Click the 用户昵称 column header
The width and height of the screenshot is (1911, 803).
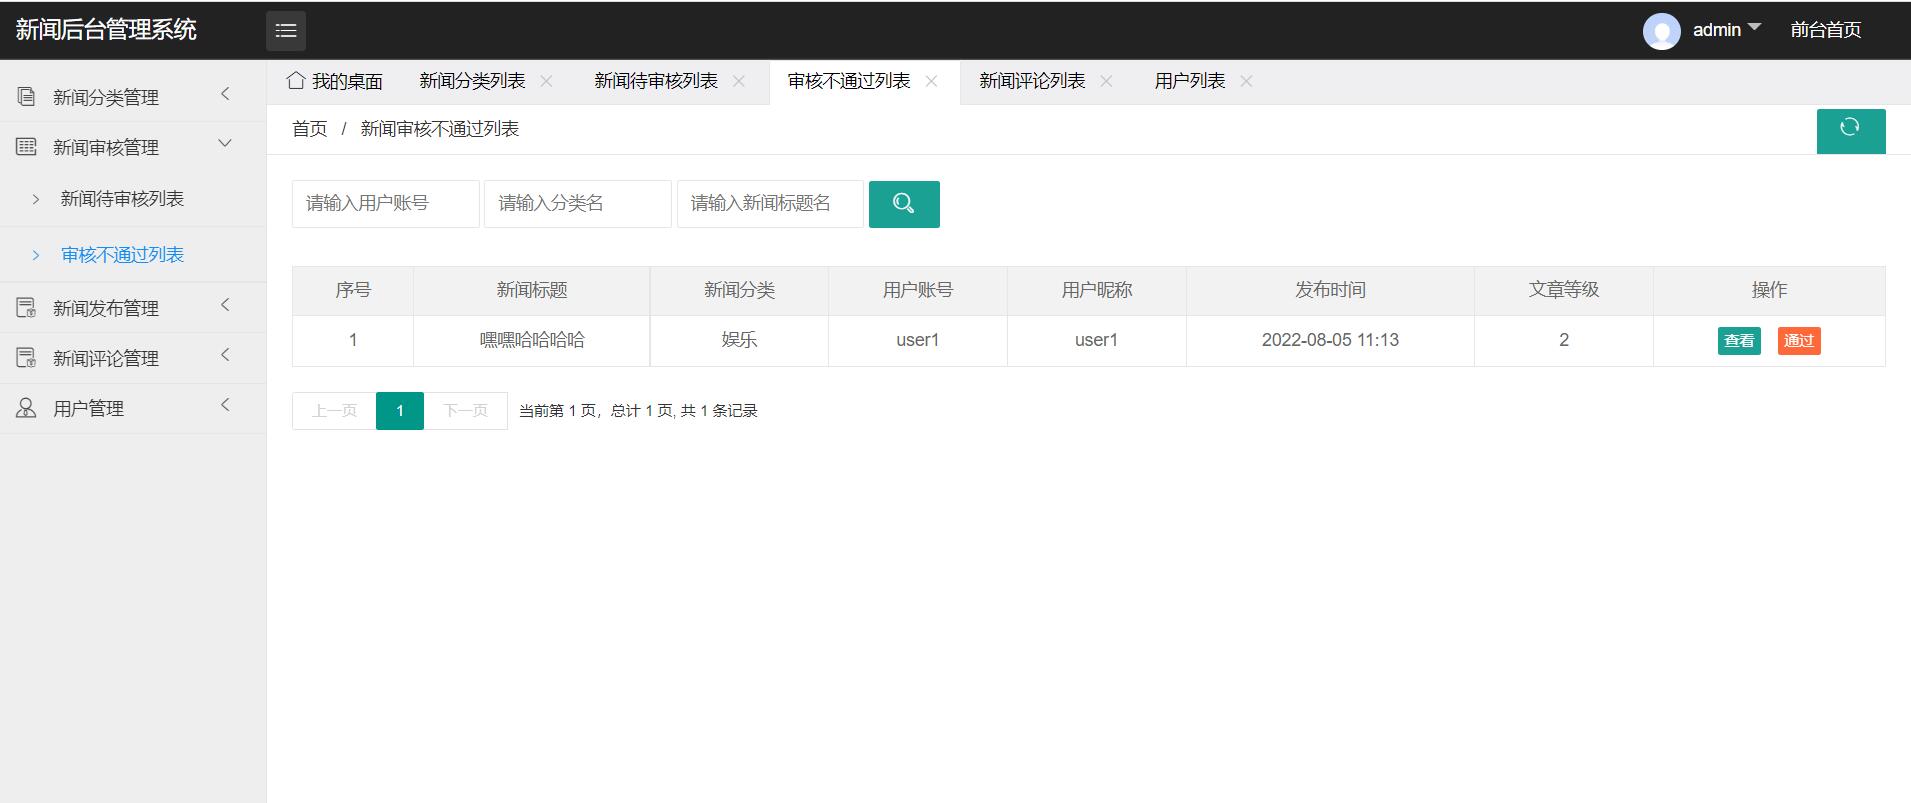1097,290
